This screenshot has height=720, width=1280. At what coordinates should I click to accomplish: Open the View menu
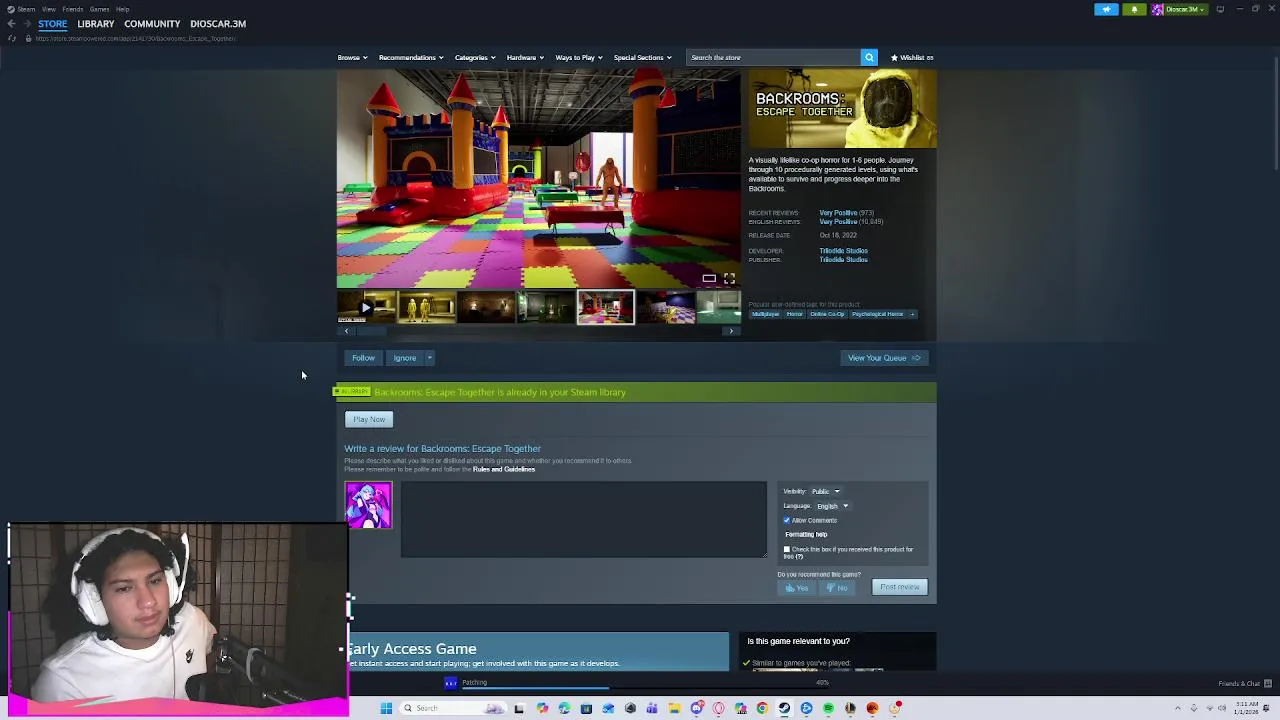(x=48, y=9)
